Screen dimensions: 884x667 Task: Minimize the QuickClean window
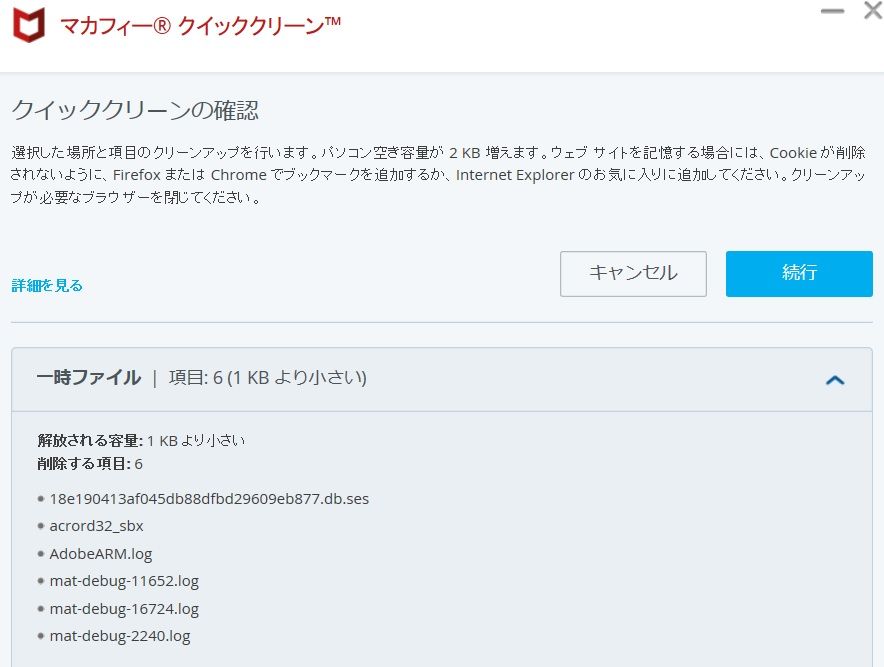click(x=832, y=11)
